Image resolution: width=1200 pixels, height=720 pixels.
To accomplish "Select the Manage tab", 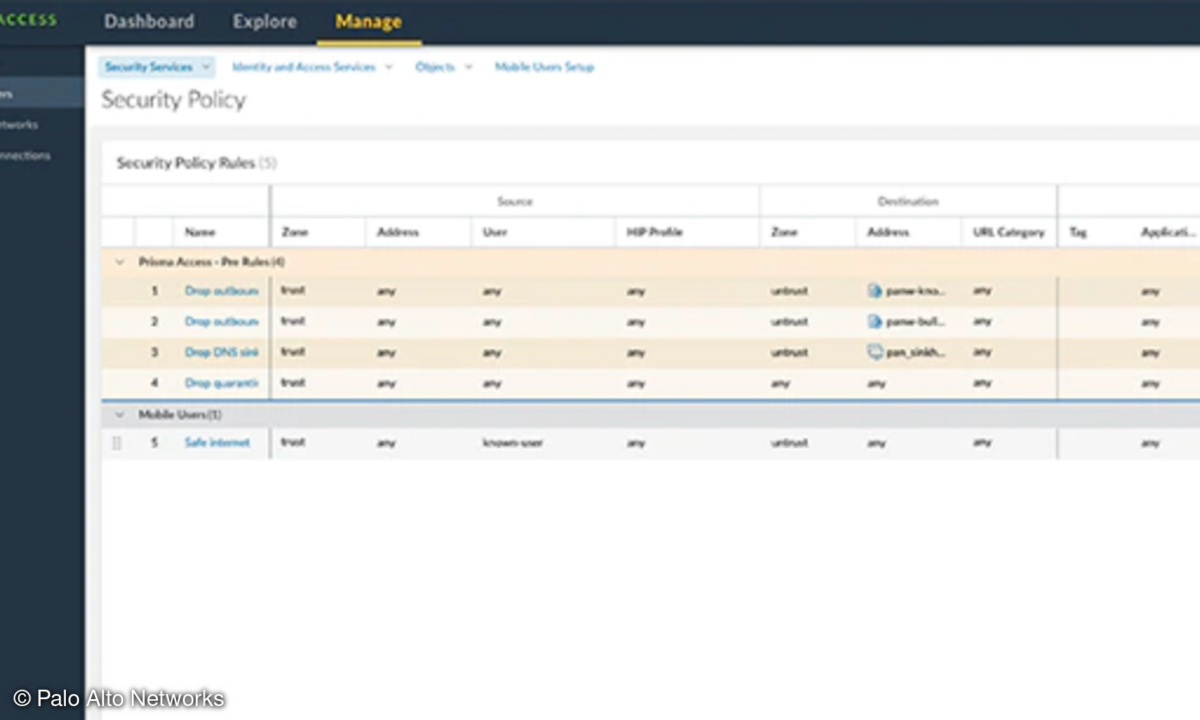I will (x=368, y=21).
